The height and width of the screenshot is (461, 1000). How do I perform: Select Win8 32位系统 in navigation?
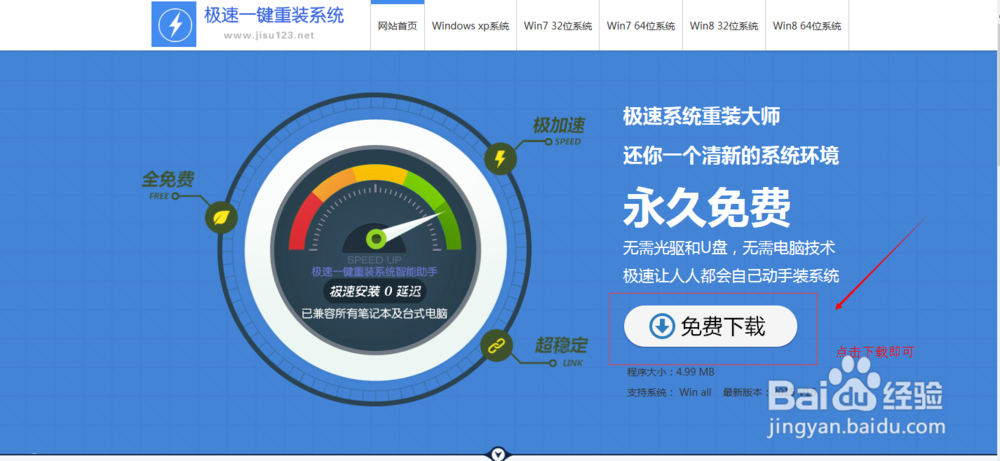click(724, 26)
